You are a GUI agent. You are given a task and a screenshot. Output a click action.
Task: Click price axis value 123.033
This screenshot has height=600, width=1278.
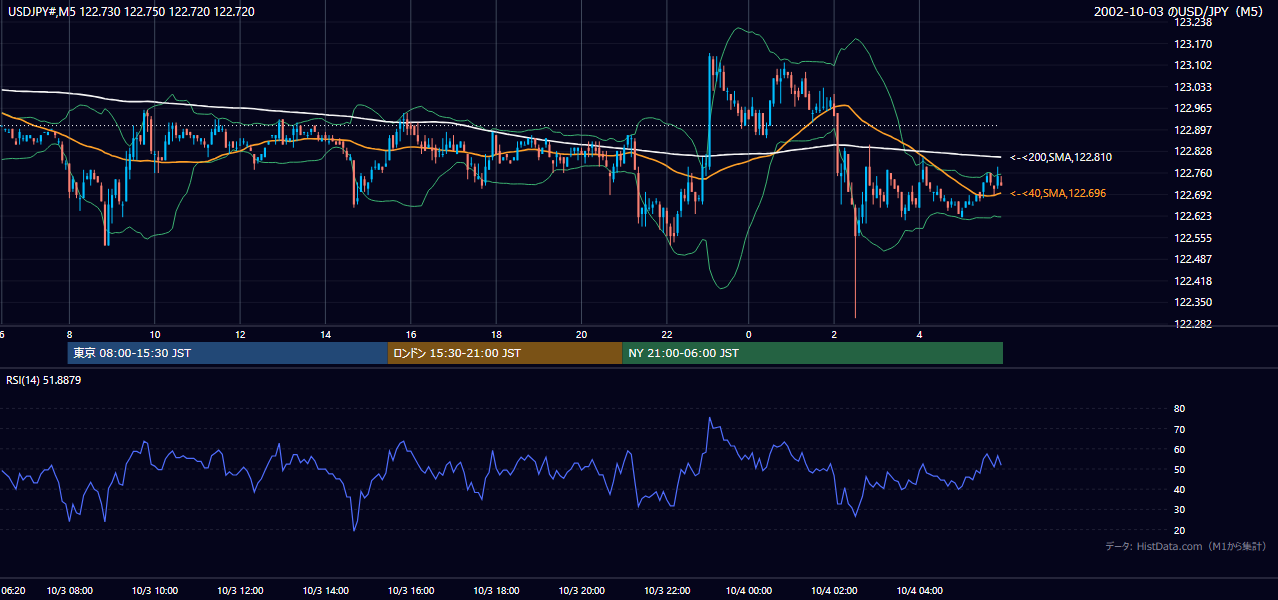point(1193,87)
